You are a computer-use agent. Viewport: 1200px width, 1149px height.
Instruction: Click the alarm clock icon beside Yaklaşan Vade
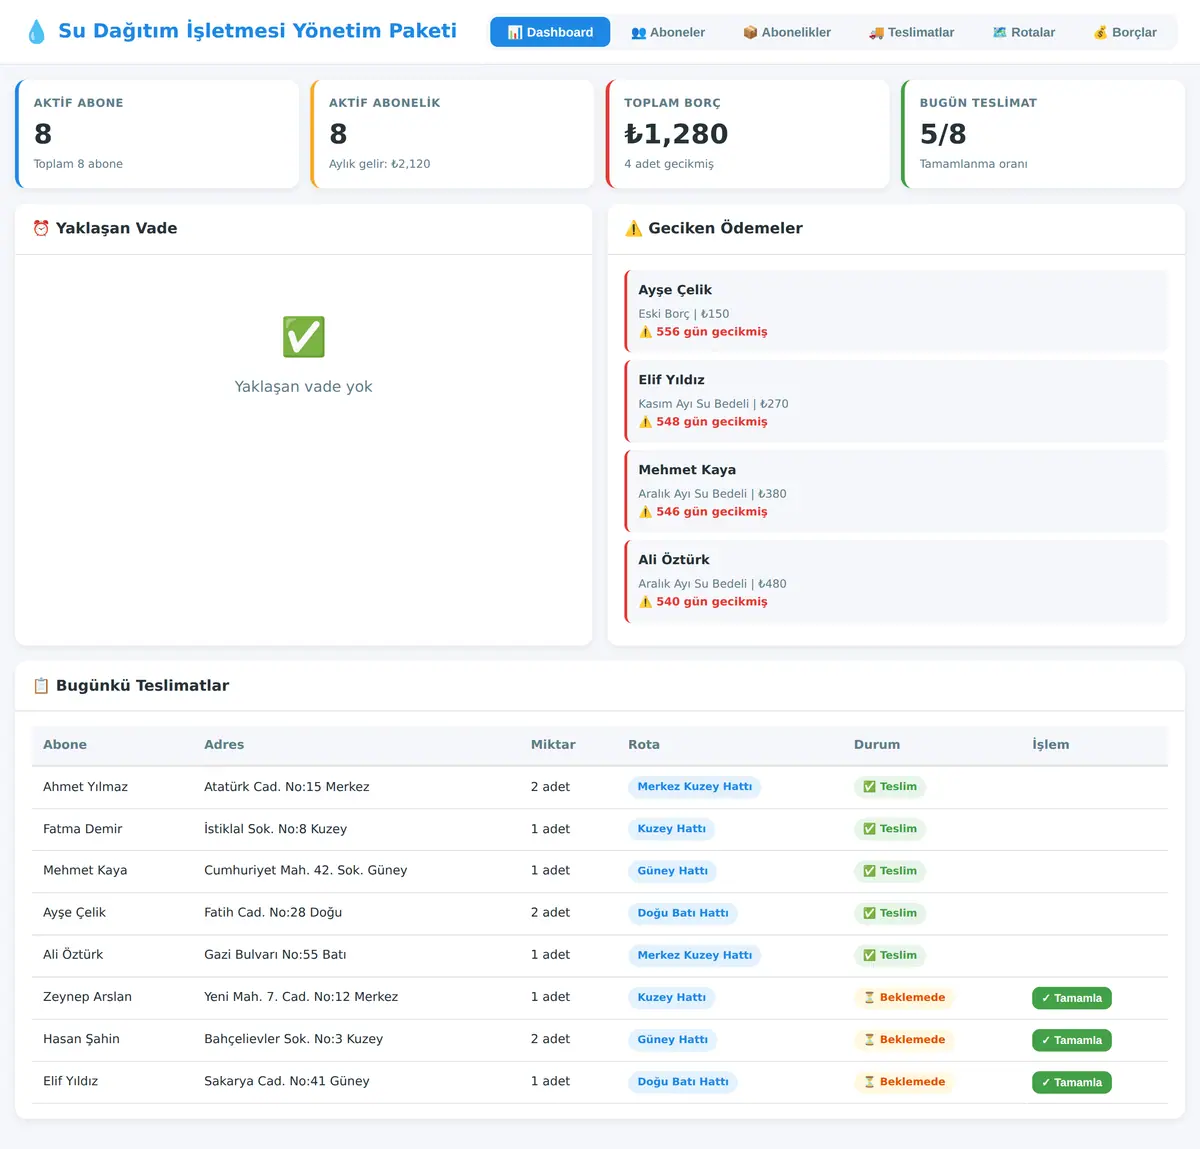click(x=41, y=228)
